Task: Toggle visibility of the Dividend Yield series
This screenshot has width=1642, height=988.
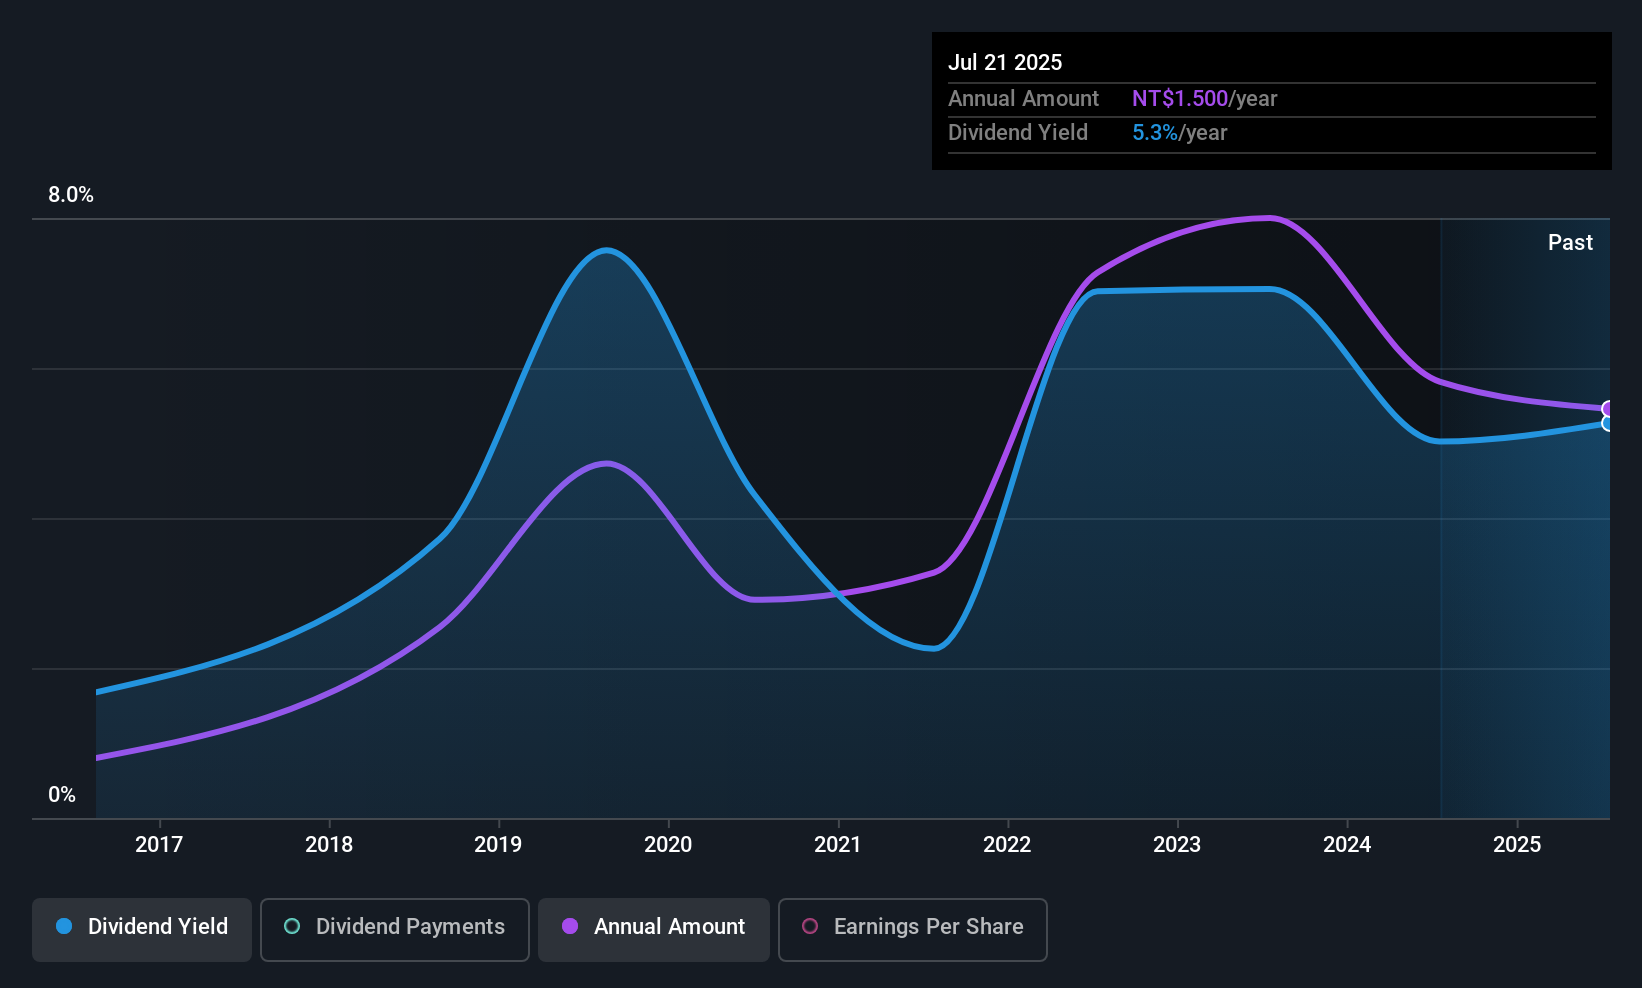Action: (141, 927)
